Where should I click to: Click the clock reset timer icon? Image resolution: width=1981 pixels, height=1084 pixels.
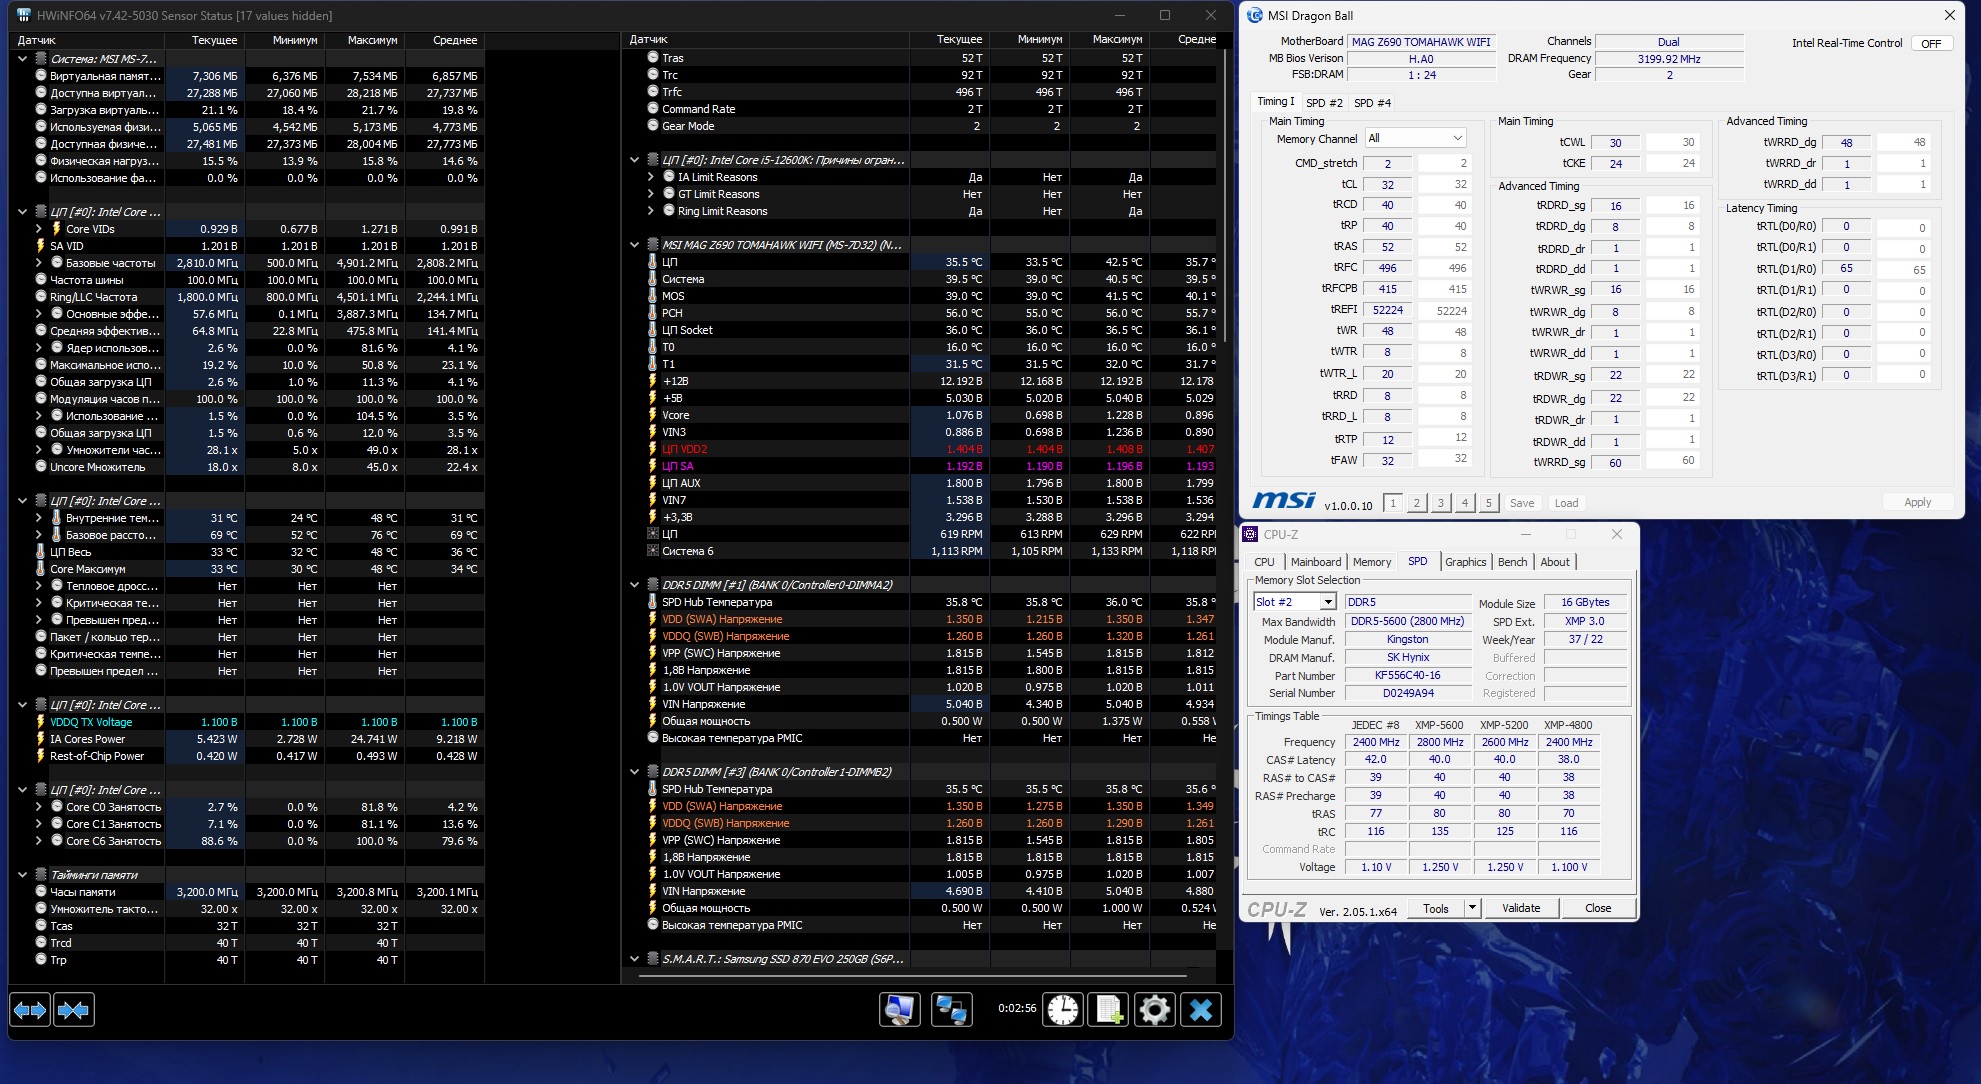tap(1063, 1010)
